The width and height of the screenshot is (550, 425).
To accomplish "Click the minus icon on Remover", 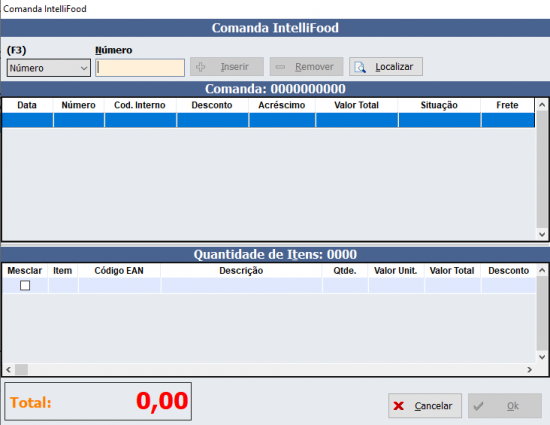I will (x=280, y=67).
